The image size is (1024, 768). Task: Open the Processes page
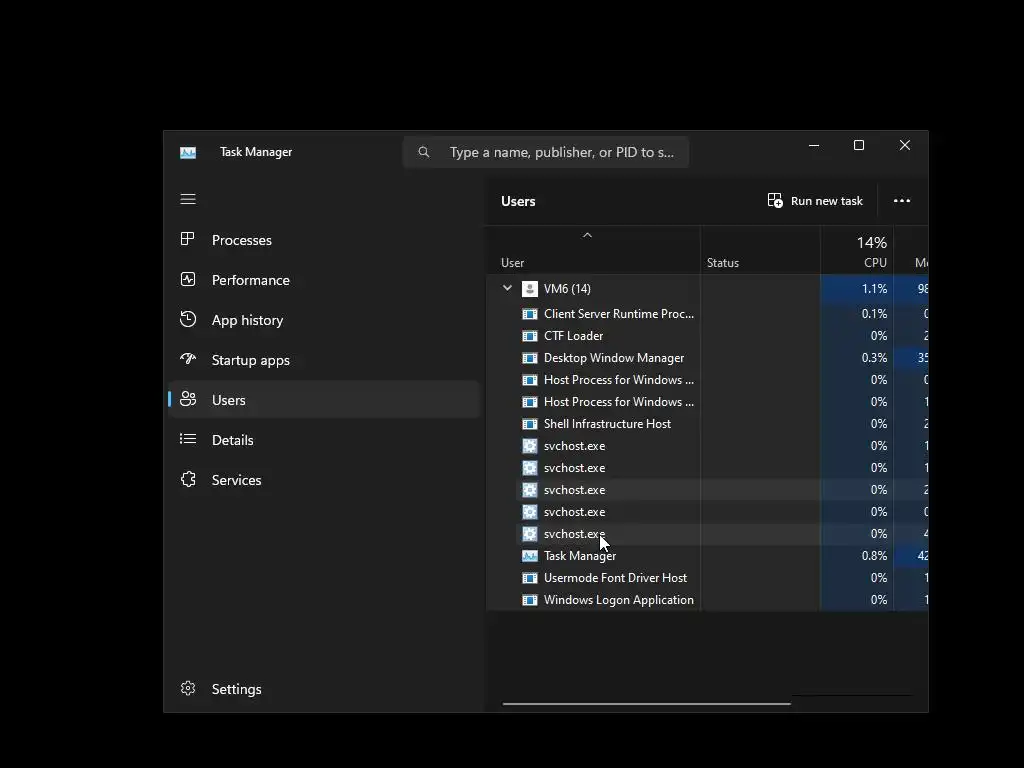(x=324, y=240)
